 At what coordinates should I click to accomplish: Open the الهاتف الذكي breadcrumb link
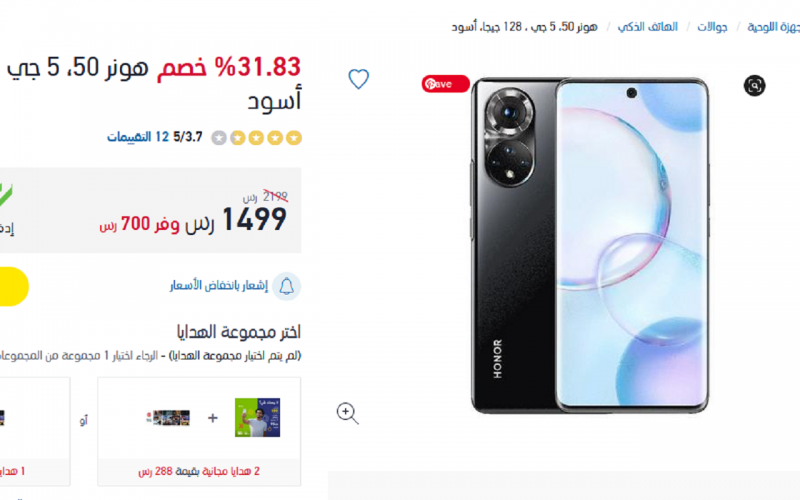(647, 27)
